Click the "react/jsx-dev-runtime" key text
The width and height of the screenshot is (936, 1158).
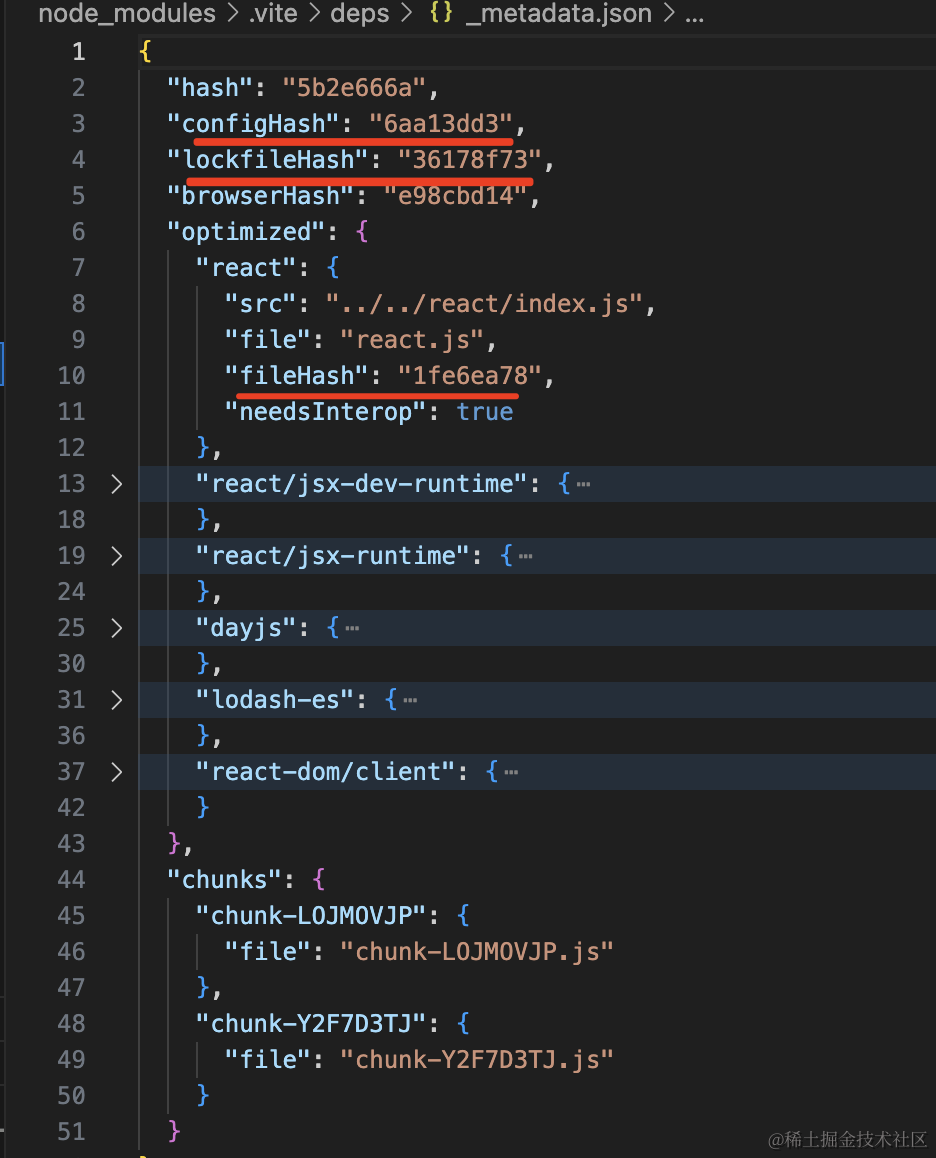tap(362, 484)
